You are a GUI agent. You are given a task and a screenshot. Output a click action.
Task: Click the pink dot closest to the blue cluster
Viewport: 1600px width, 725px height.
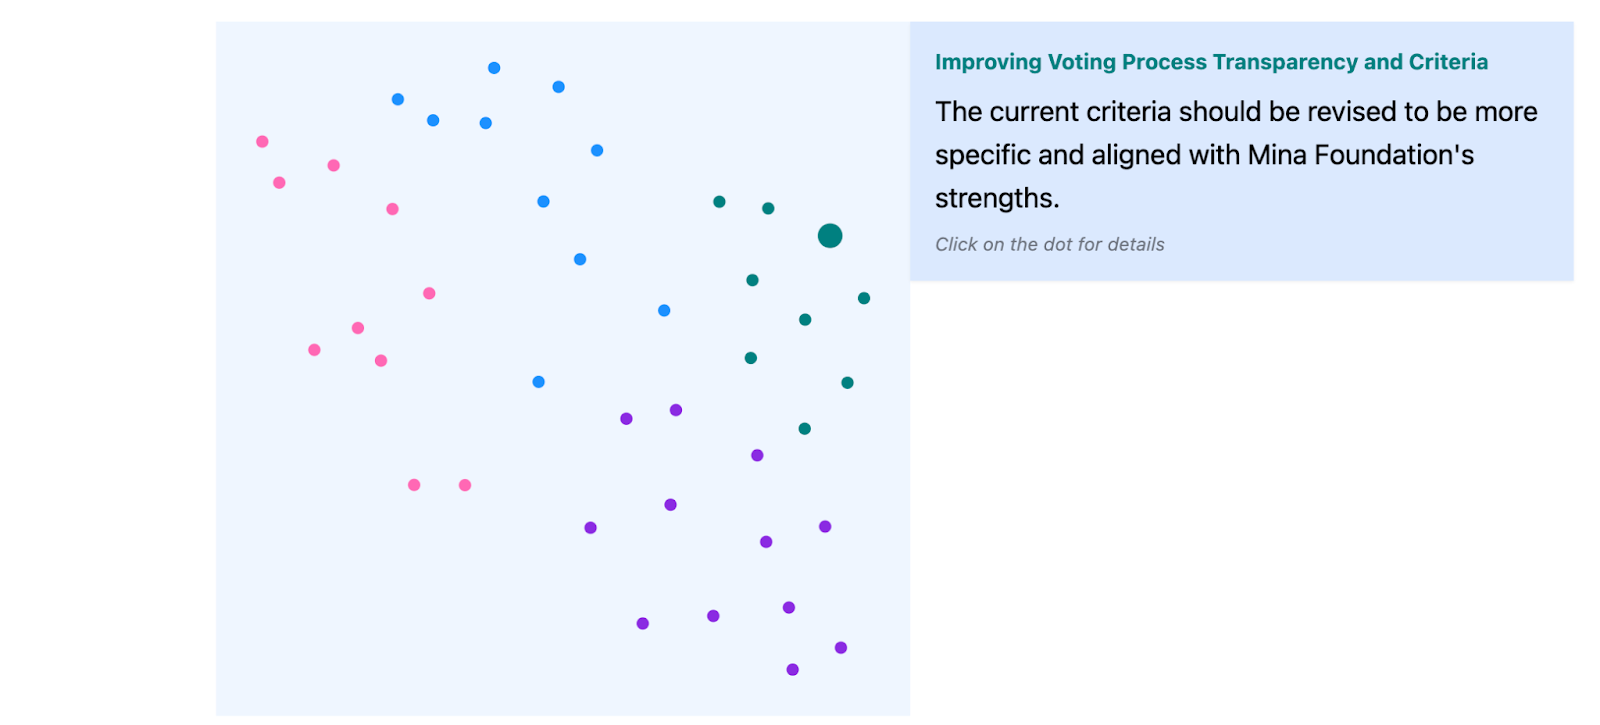pyautogui.click(x=393, y=209)
